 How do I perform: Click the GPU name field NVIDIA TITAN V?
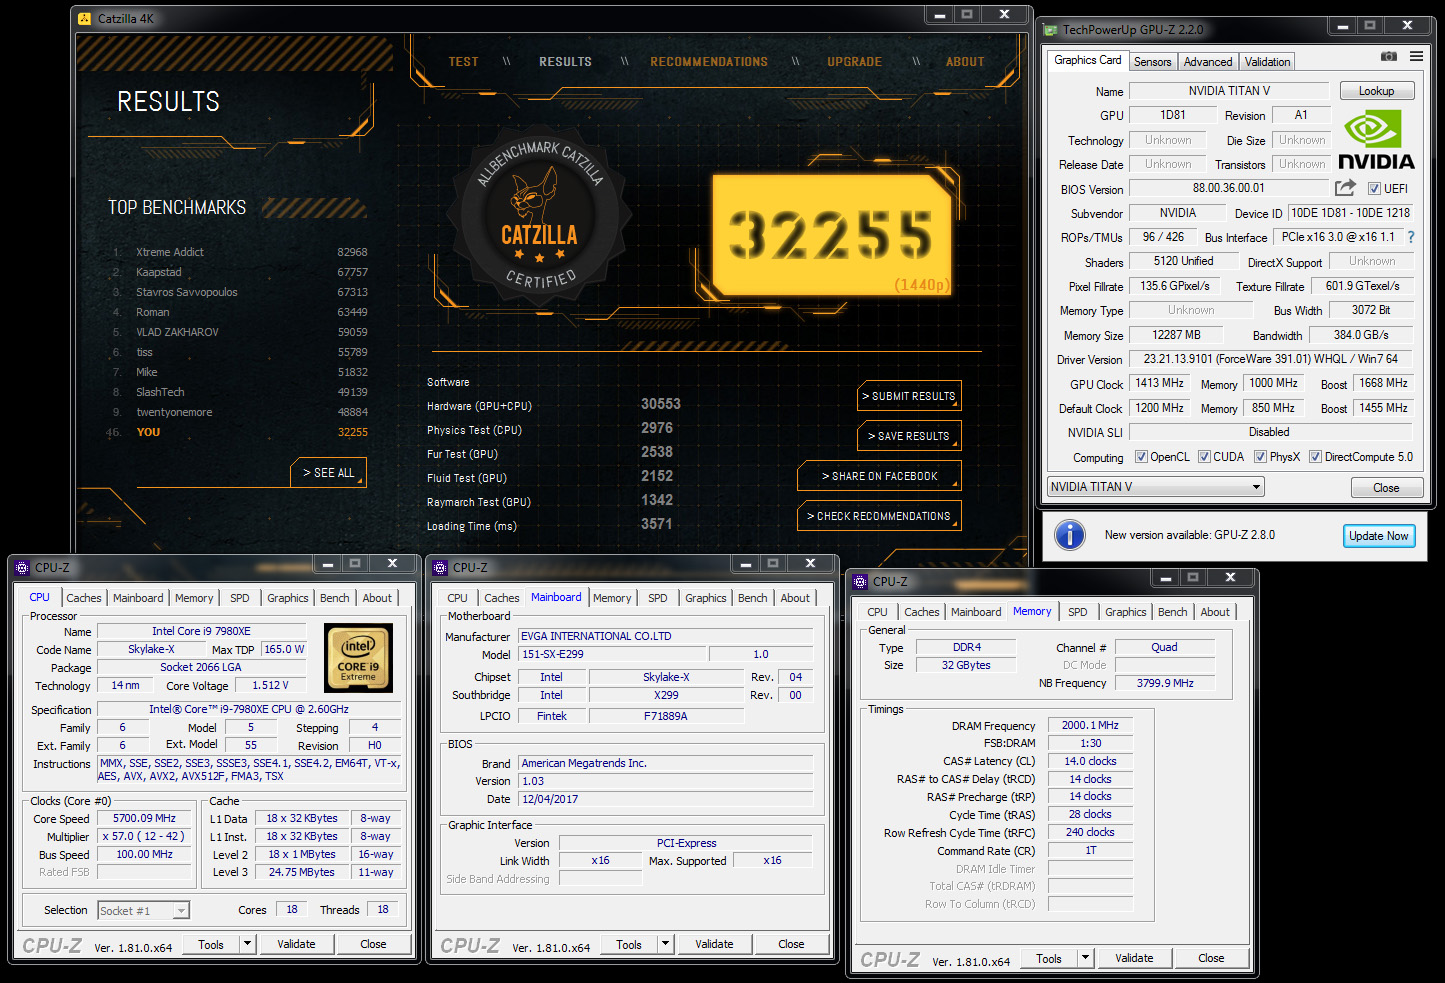pos(1229,91)
